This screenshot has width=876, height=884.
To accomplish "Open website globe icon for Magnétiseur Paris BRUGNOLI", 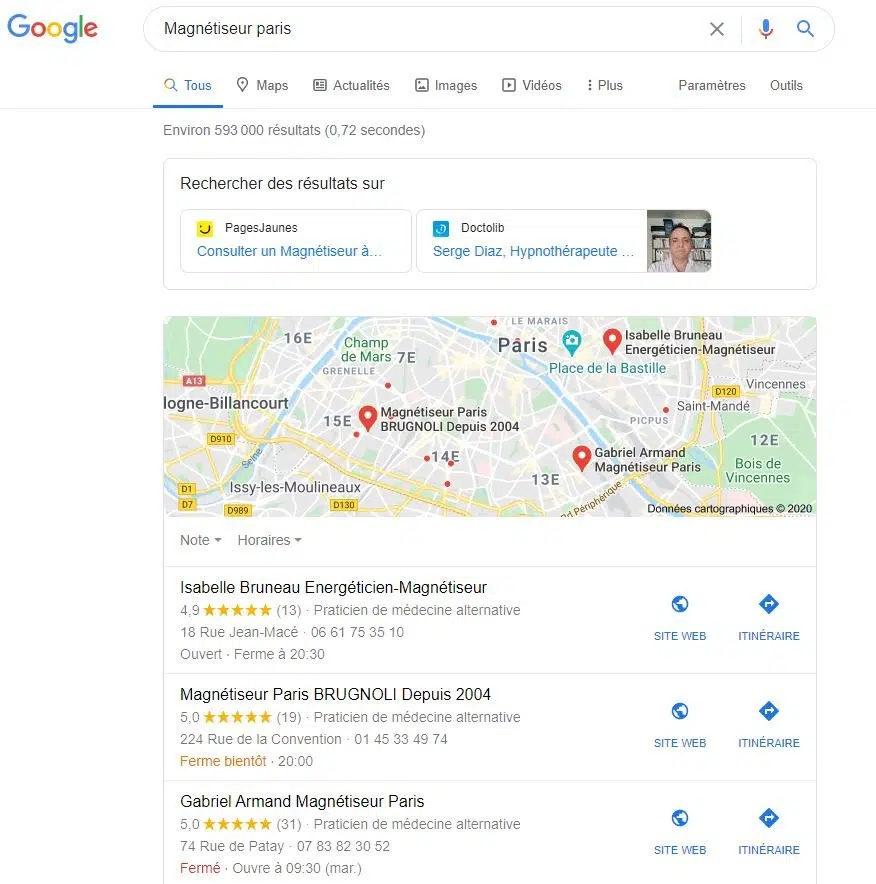I will point(680,711).
